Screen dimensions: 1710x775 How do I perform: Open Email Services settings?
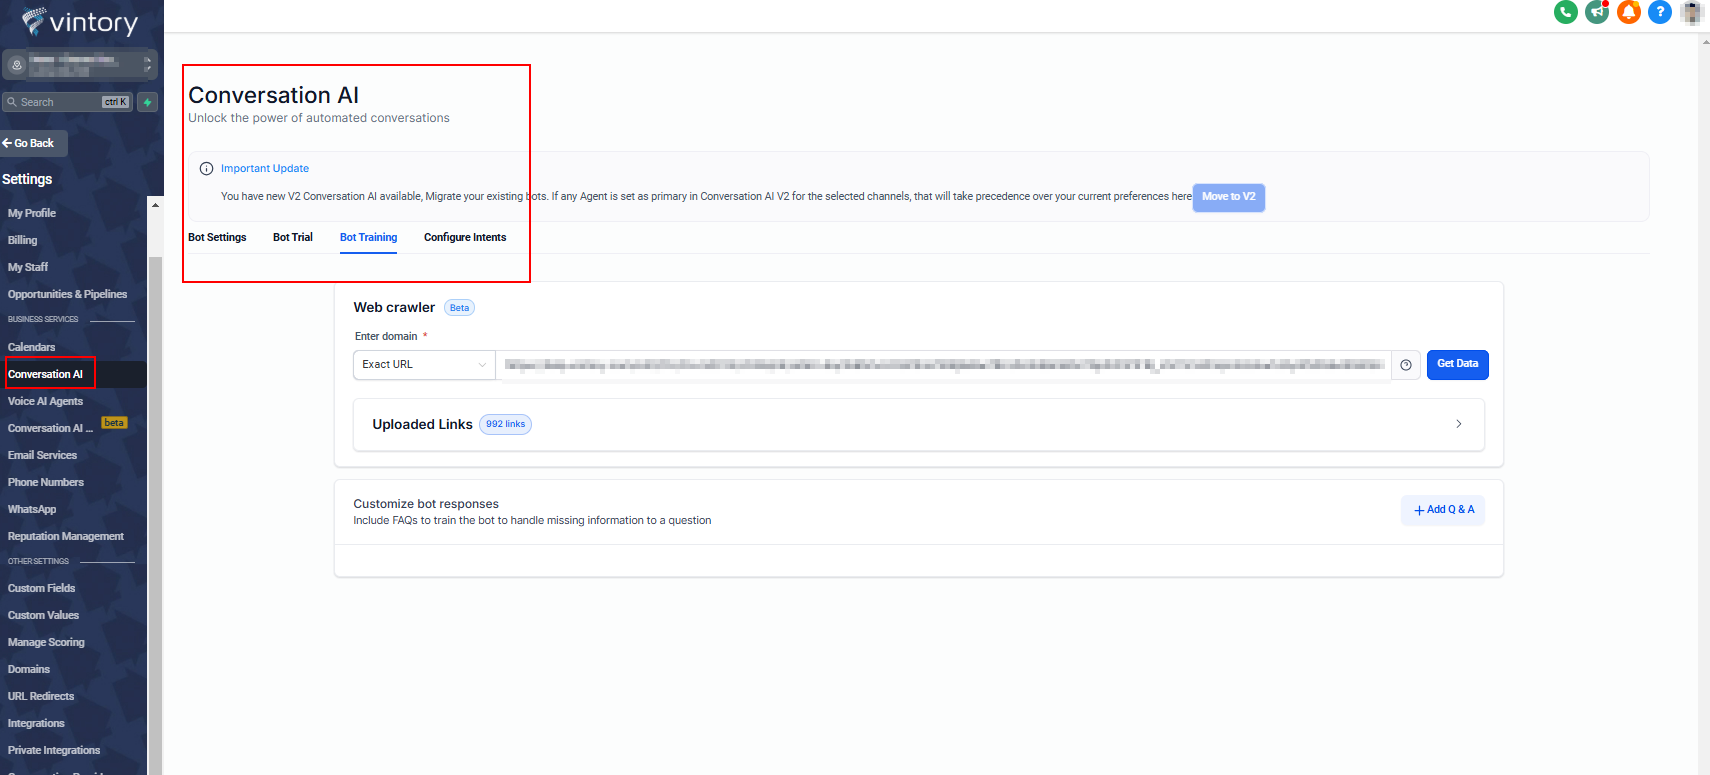43,455
